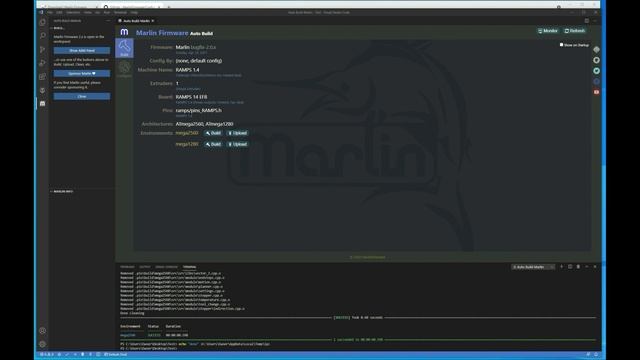
Task: Switch to the Output panel tab
Action: [x=144, y=267]
